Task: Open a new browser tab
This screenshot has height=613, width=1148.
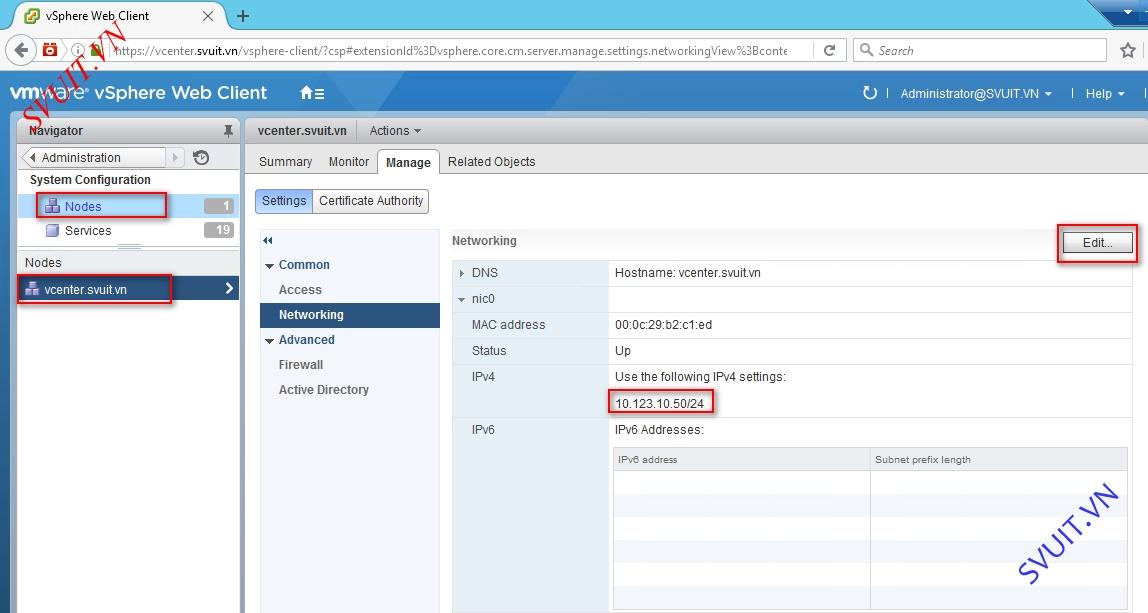Action: click(243, 15)
